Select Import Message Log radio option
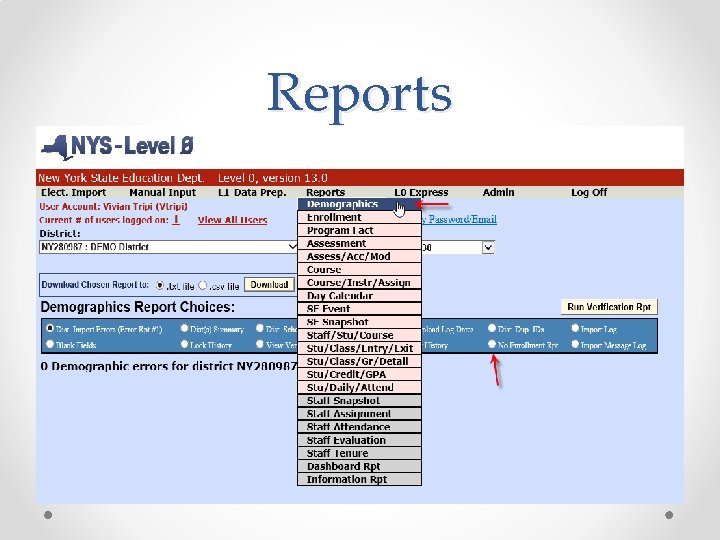The width and height of the screenshot is (720, 540). coord(575,344)
